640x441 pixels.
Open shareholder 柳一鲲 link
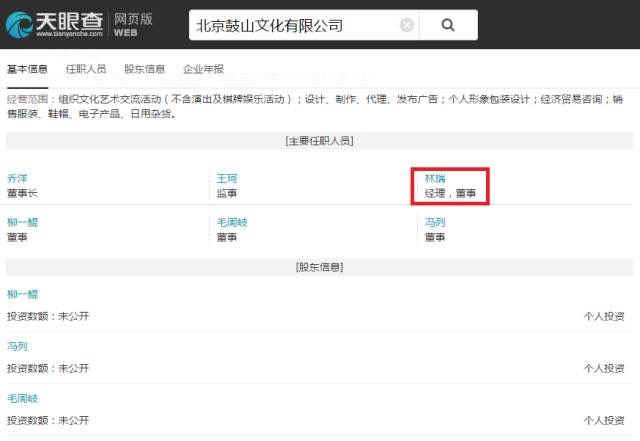[x=22, y=294]
